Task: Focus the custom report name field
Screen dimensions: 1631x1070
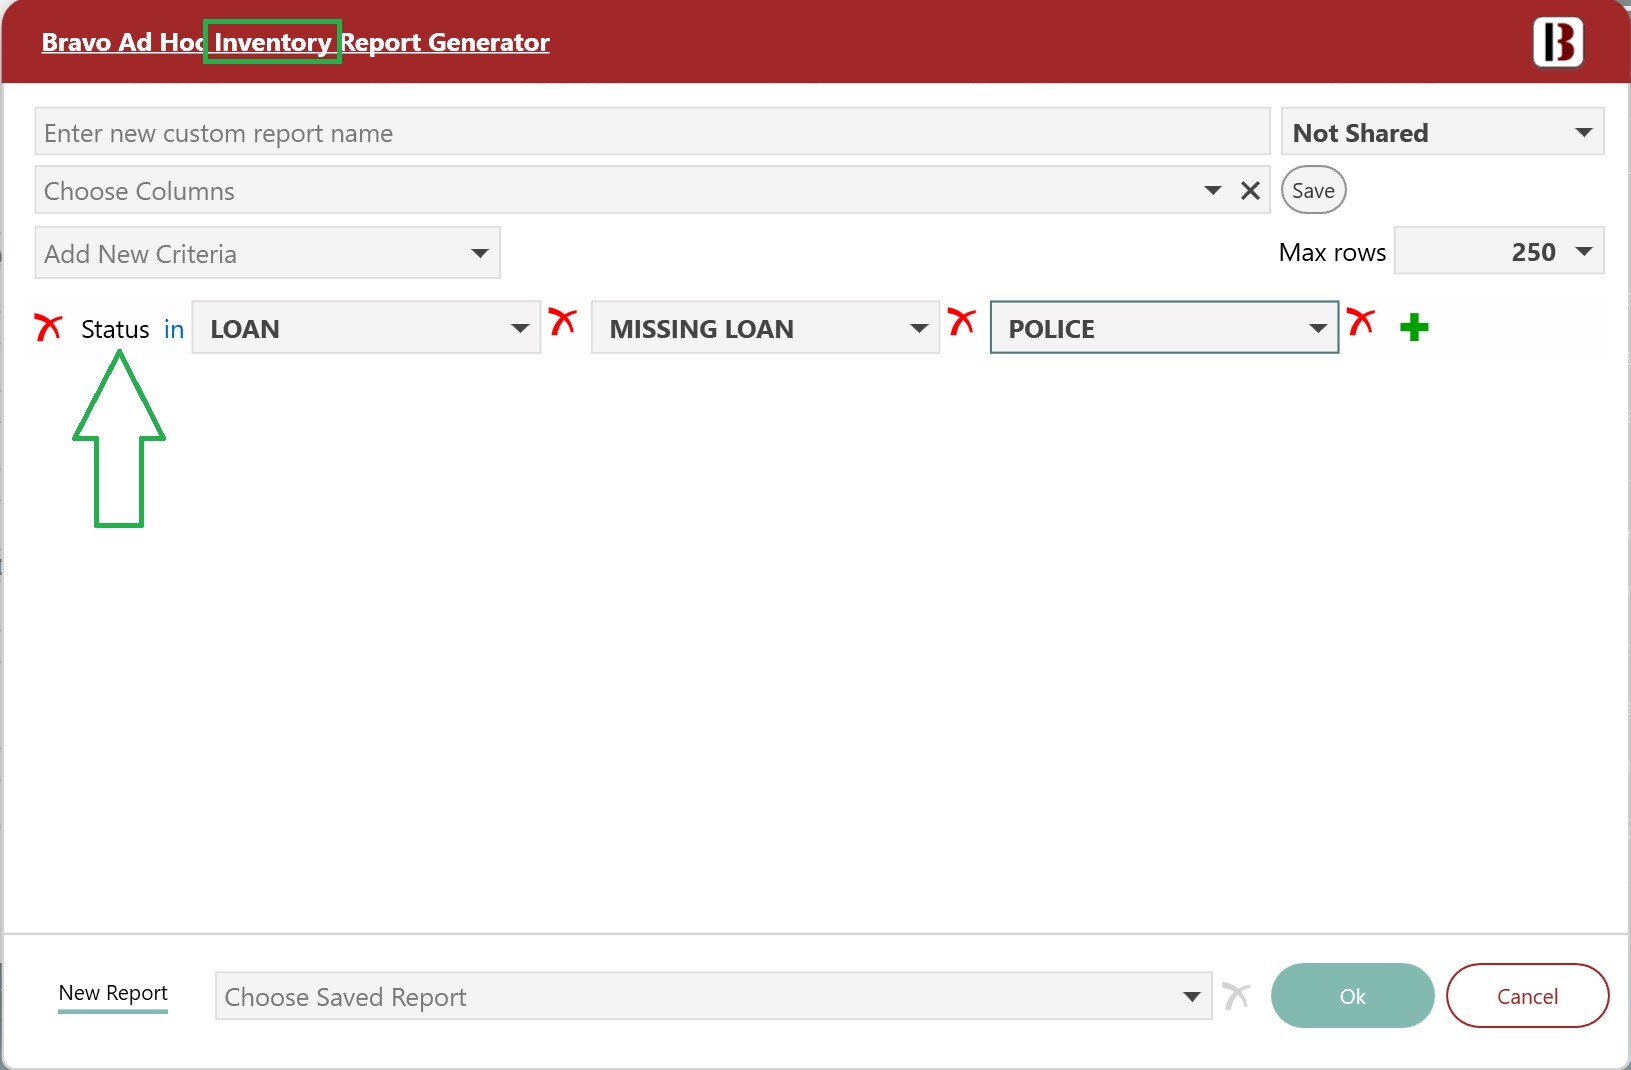Action: pos(652,132)
